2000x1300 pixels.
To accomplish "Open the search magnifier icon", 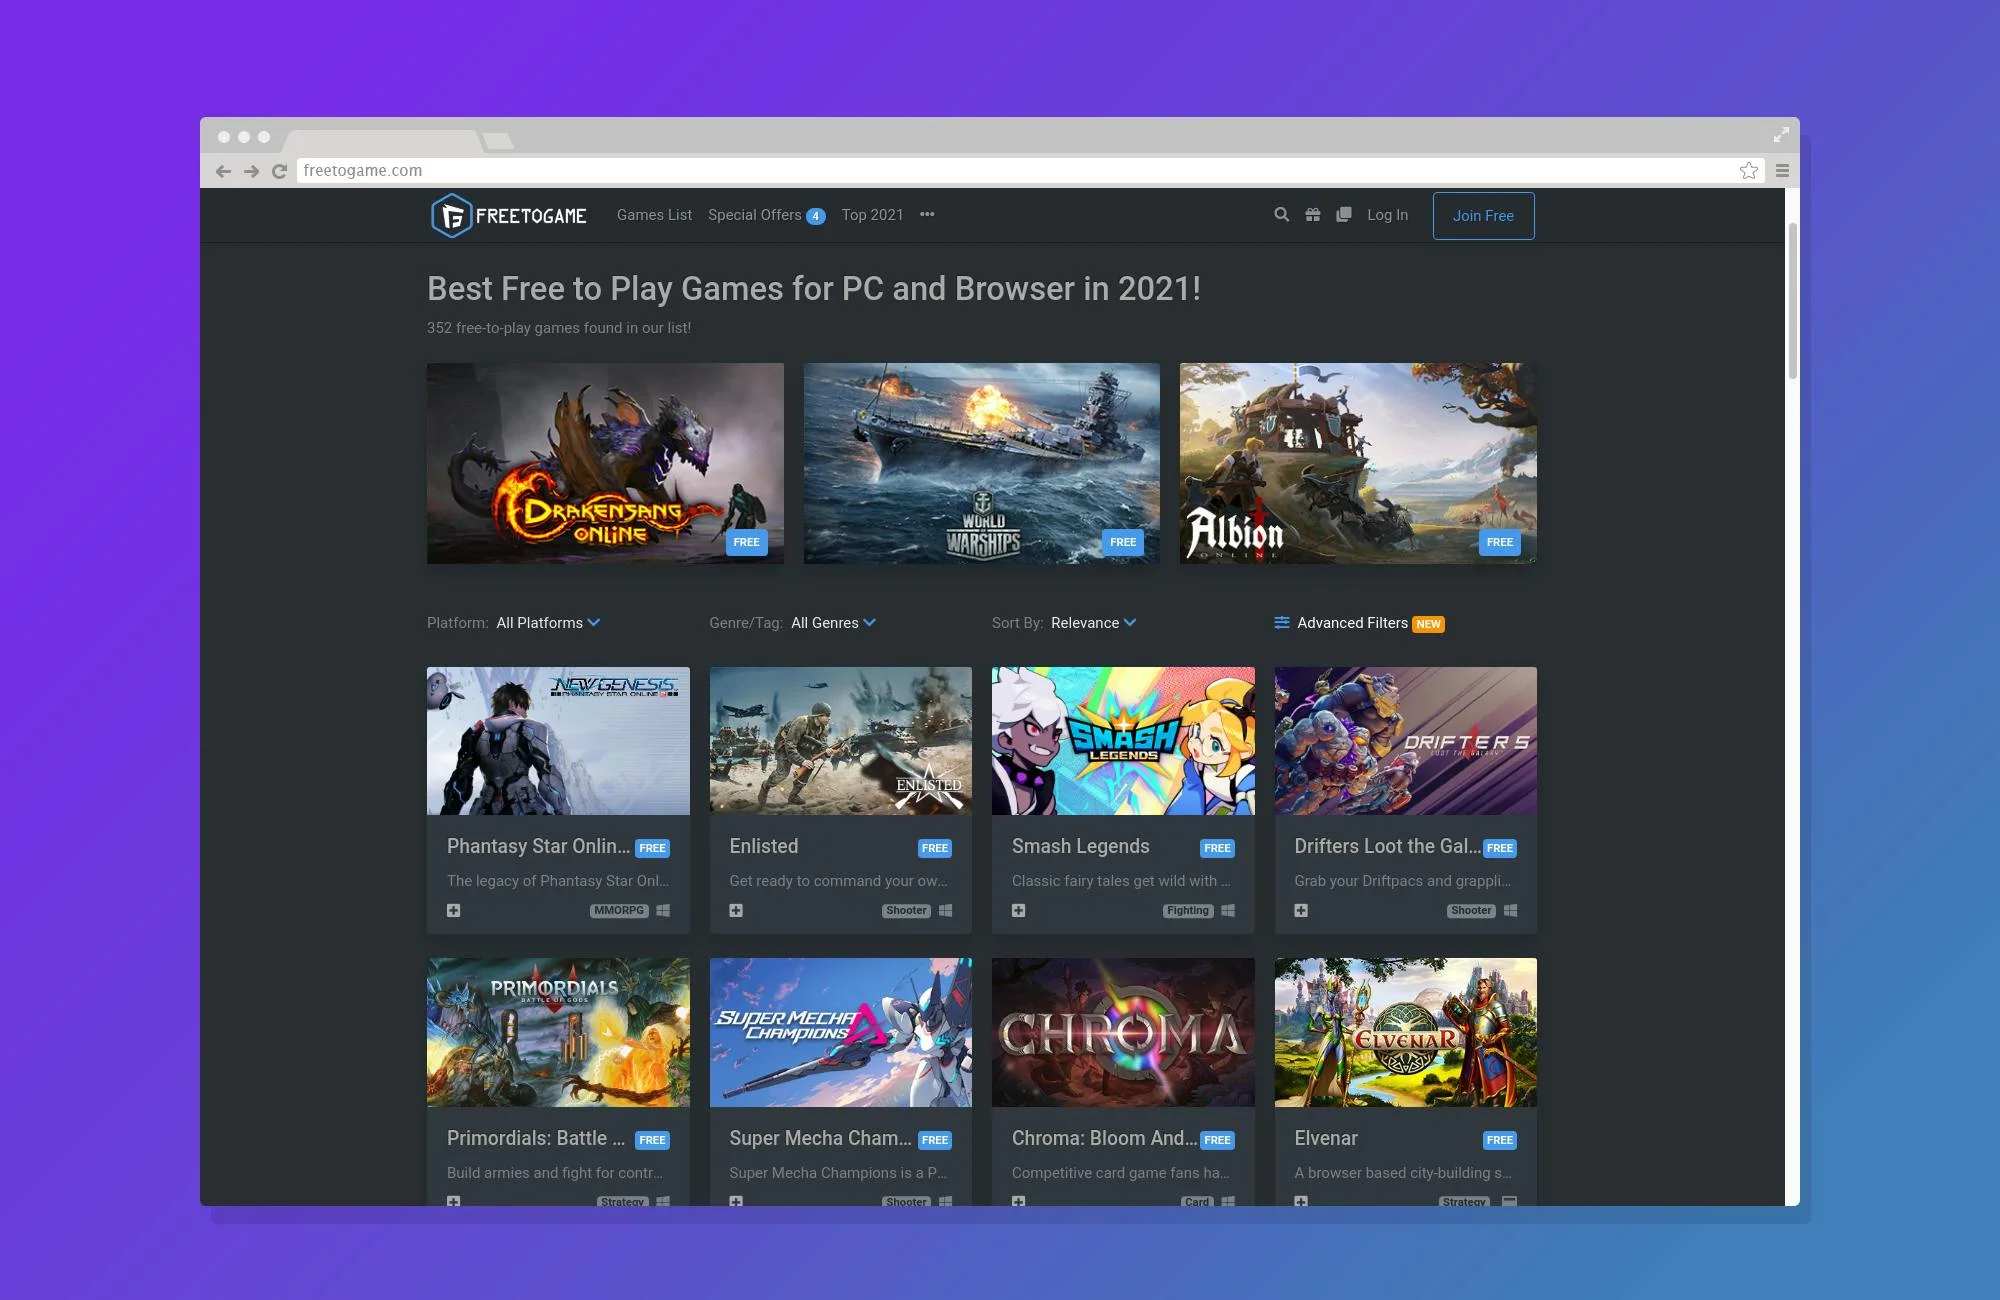I will [1281, 215].
